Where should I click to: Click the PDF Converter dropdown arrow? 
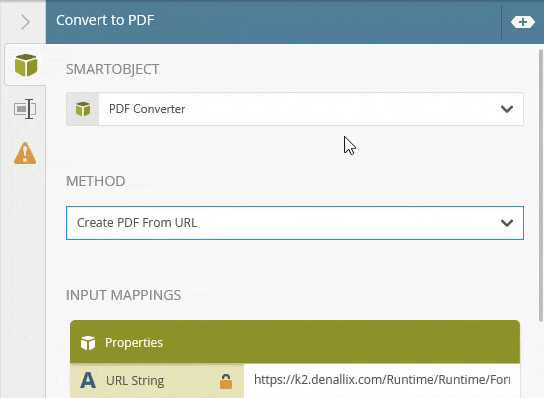507,109
